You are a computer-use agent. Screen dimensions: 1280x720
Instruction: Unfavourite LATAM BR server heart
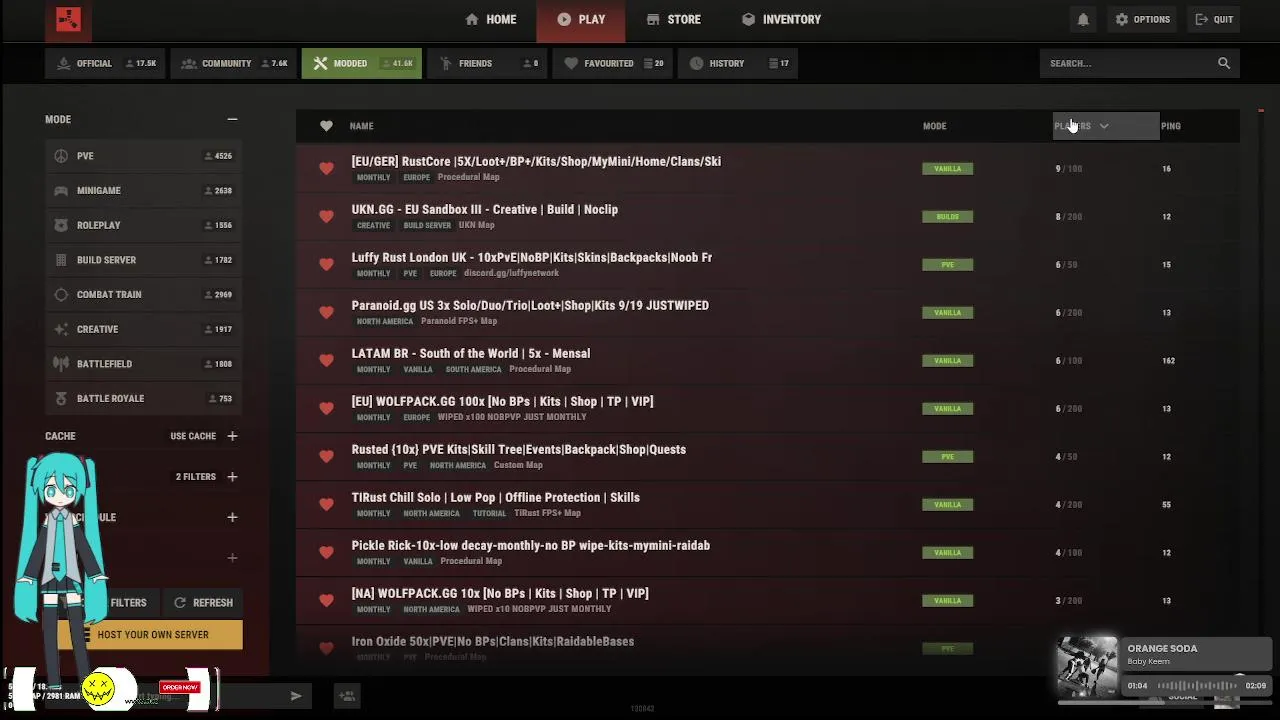(326, 360)
